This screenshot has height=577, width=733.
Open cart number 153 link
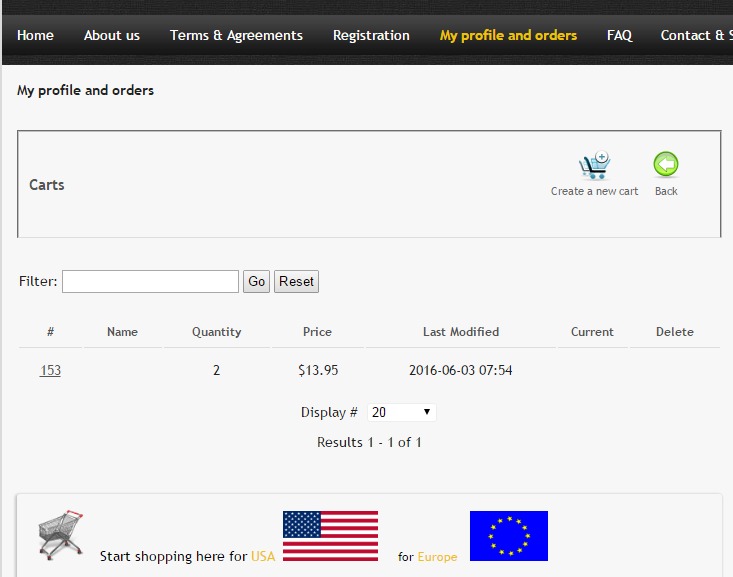click(50, 370)
